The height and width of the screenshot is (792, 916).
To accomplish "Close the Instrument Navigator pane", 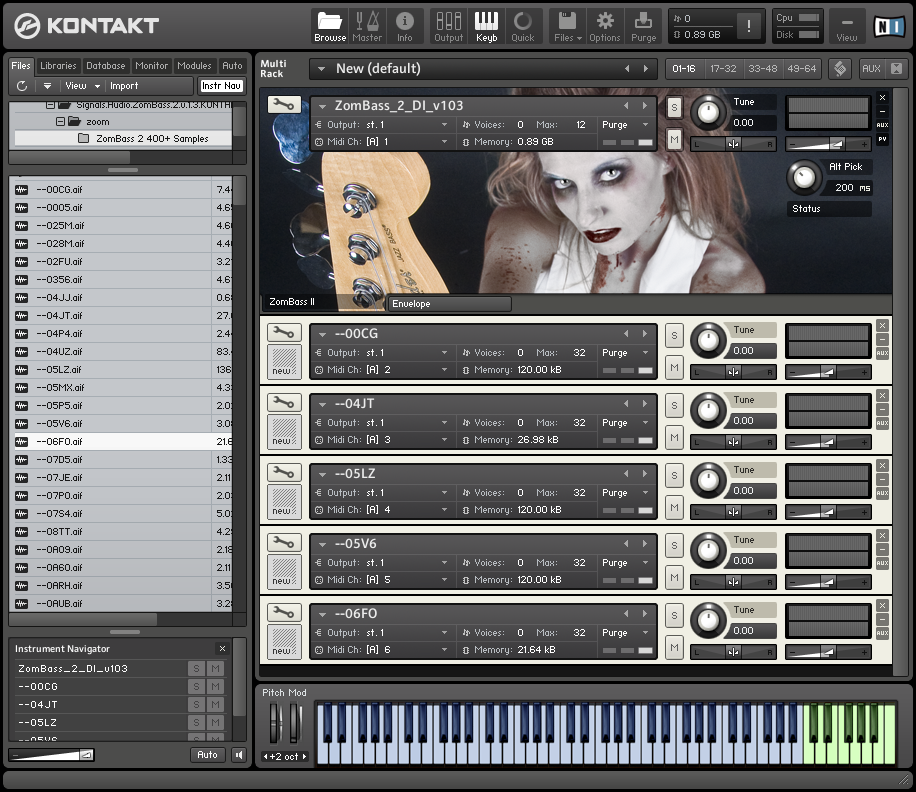I will [222, 648].
